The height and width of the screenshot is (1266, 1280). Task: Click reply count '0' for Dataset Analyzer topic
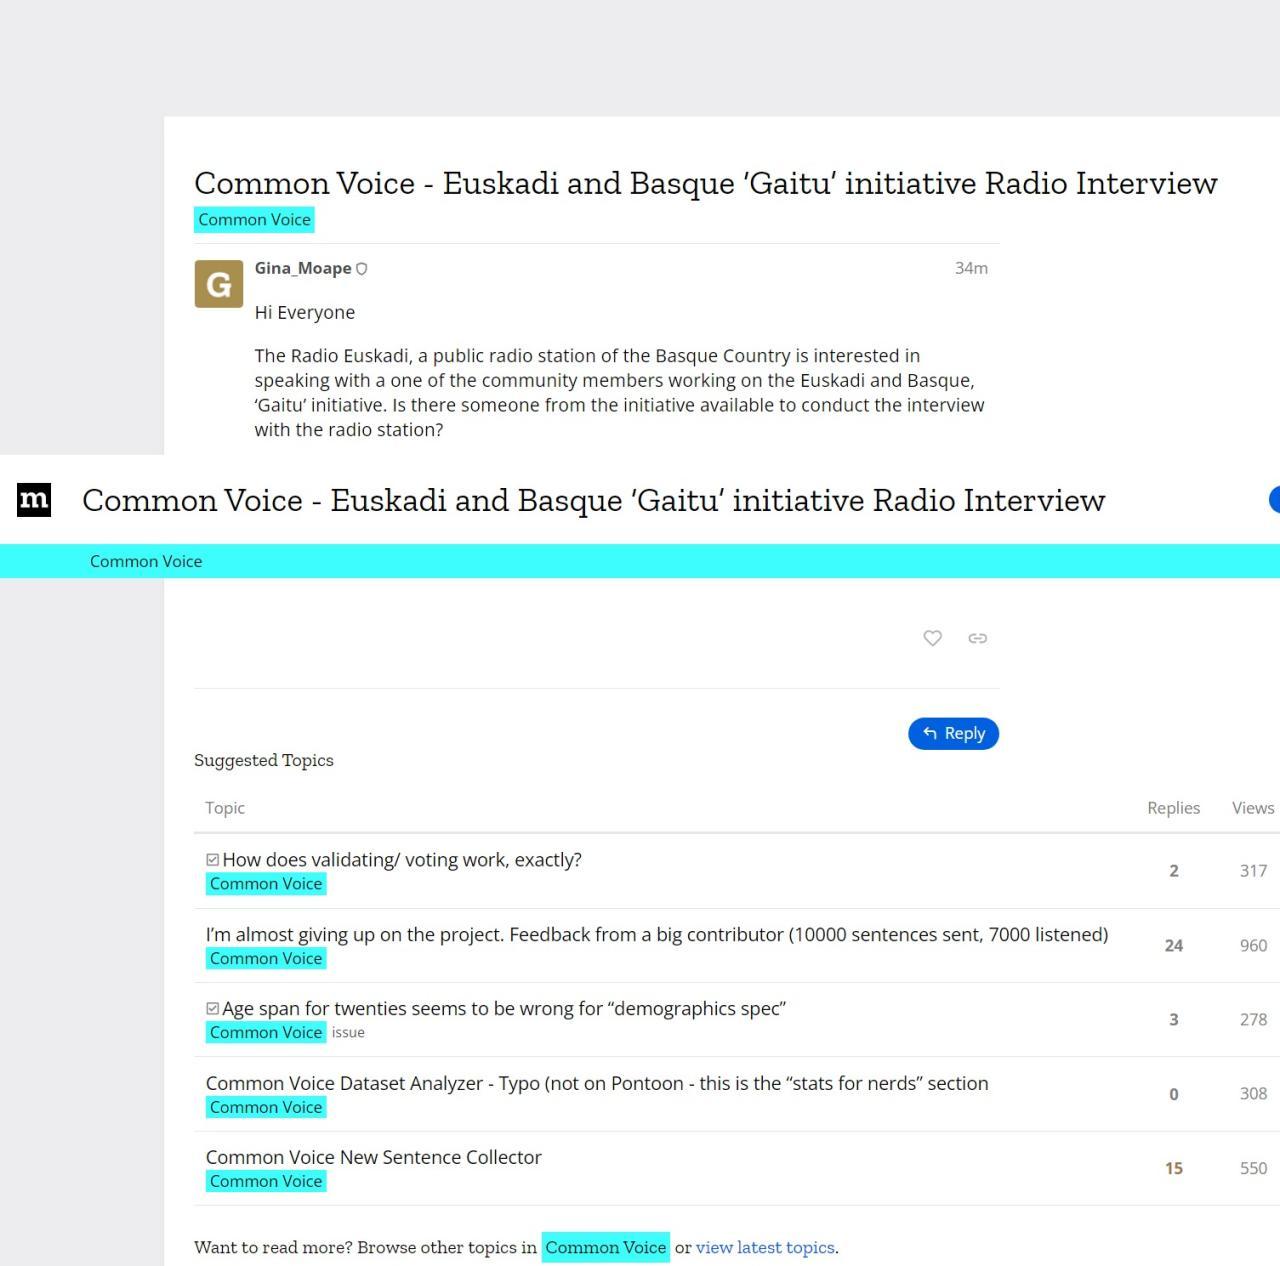coord(1174,1094)
